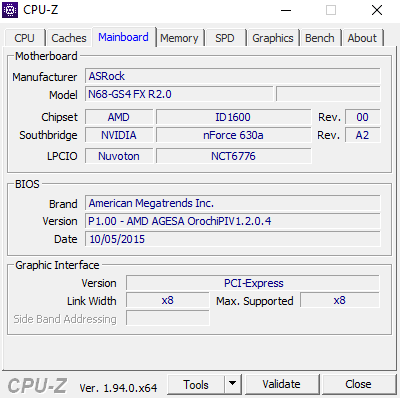The height and width of the screenshot is (398, 400).
Task: Open the Tools dropdown arrow
Action: tap(233, 384)
